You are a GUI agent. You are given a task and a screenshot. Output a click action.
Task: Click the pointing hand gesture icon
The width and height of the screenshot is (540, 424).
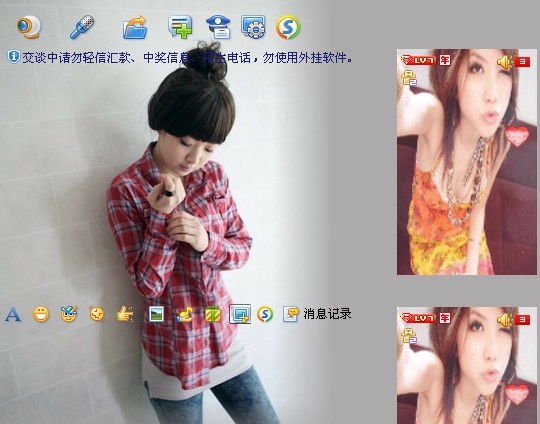pyautogui.click(x=125, y=314)
